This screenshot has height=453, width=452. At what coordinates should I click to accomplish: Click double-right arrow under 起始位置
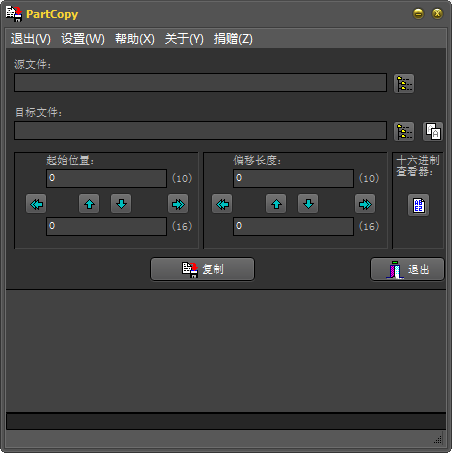(178, 204)
